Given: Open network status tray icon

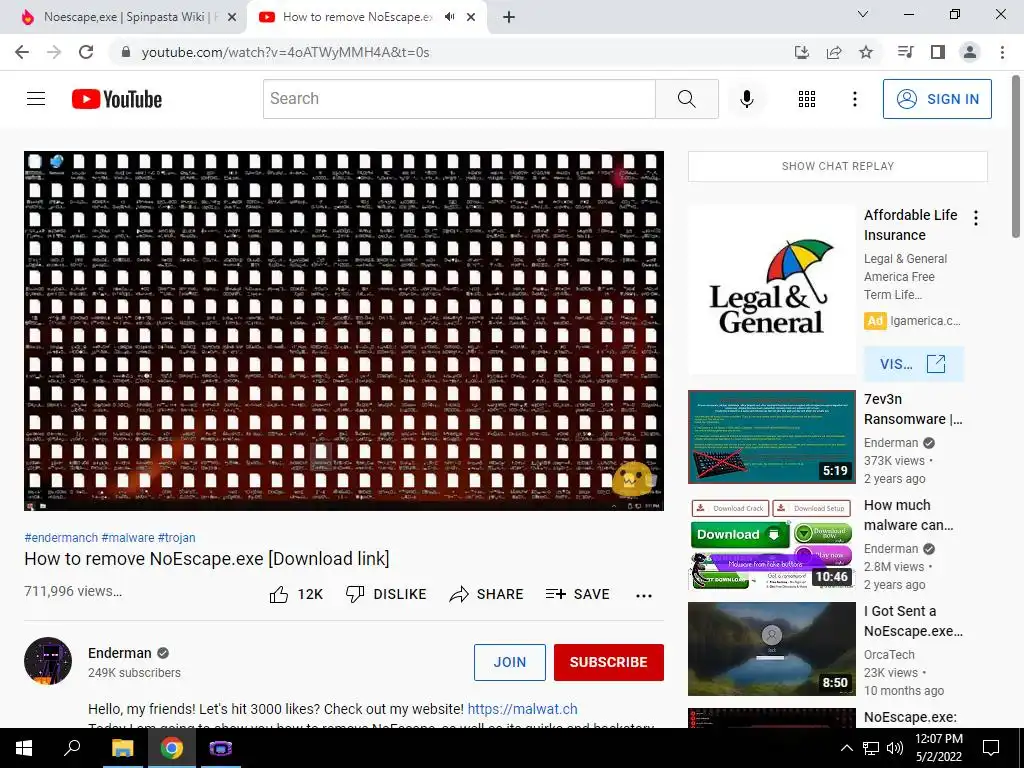Looking at the screenshot, I should (x=871, y=748).
